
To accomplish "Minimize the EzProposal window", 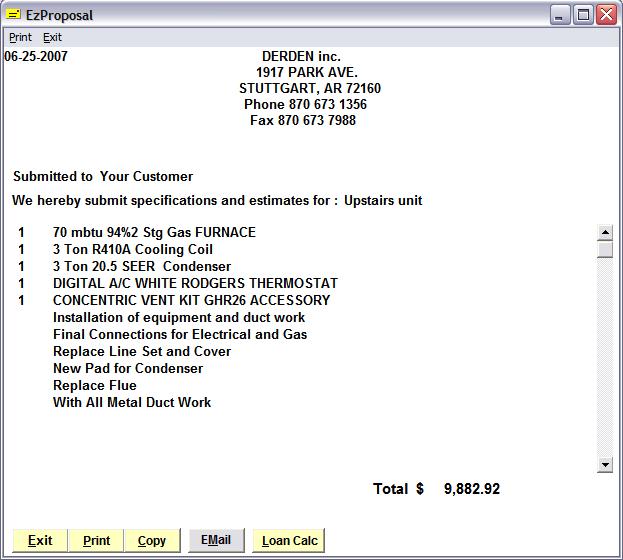I will pos(560,15).
